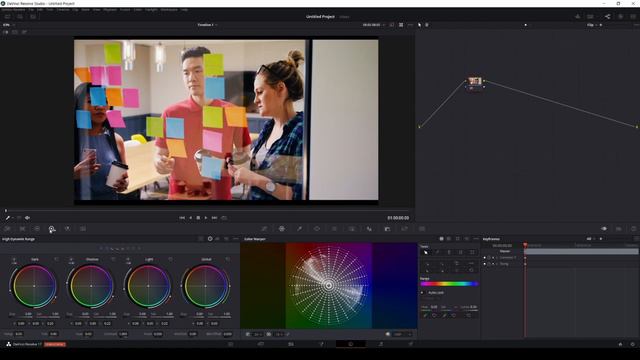This screenshot has height=360, width=640.
Task: Open the Color Warper palette
Action: pyautogui.click(x=282, y=229)
